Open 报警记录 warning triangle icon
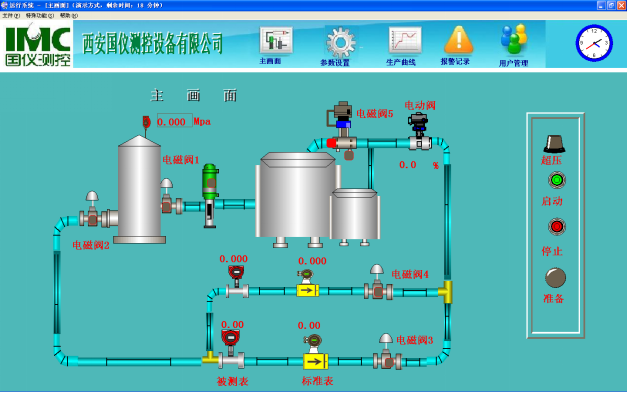Image resolution: width=628 pixels, height=393 pixels. pyautogui.click(x=459, y=40)
